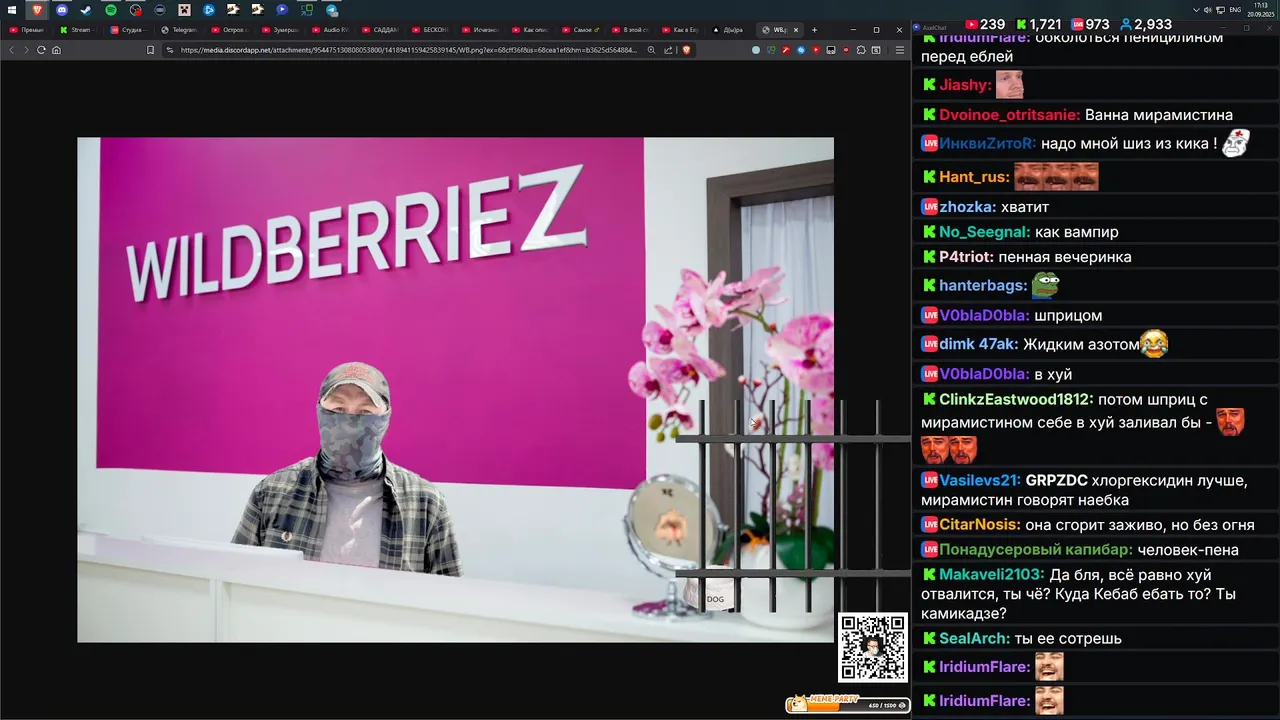Toggle the browser sidebar panel
The width and height of the screenshot is (1280, 720).
[876, 50]
